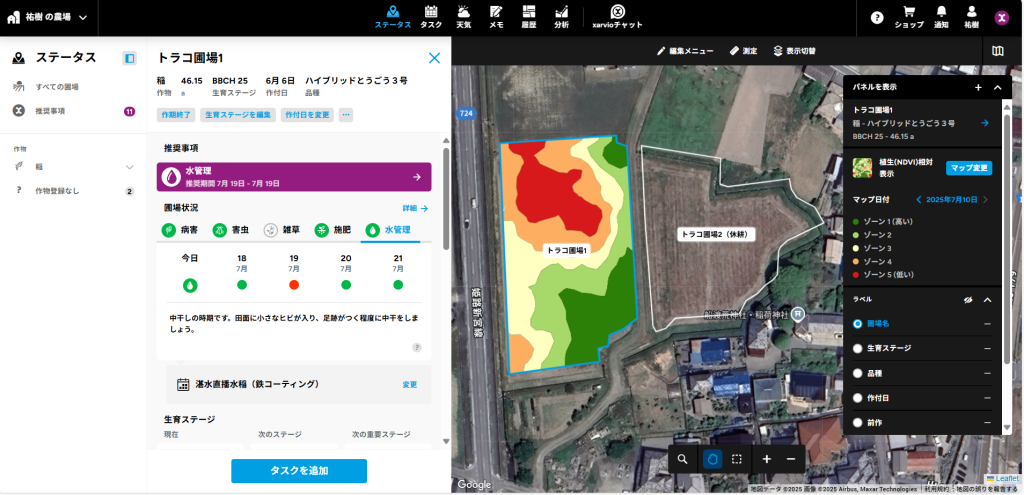Open the xarvio chat icon
Viewport: 1024px width, 495px height.
pos(618,12)
